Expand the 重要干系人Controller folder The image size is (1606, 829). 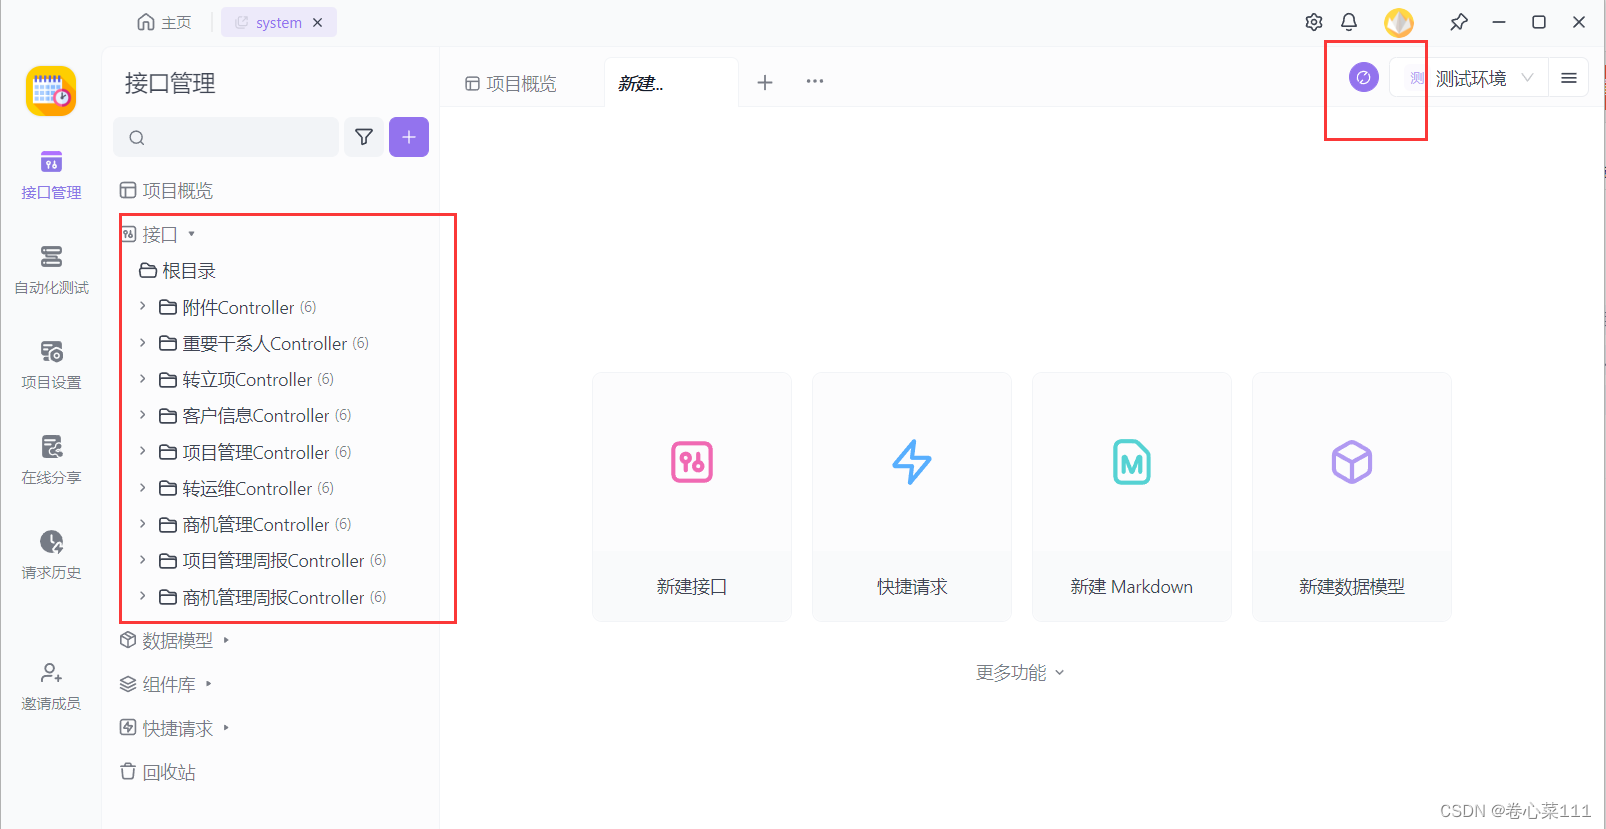click(x=143, y=342)
